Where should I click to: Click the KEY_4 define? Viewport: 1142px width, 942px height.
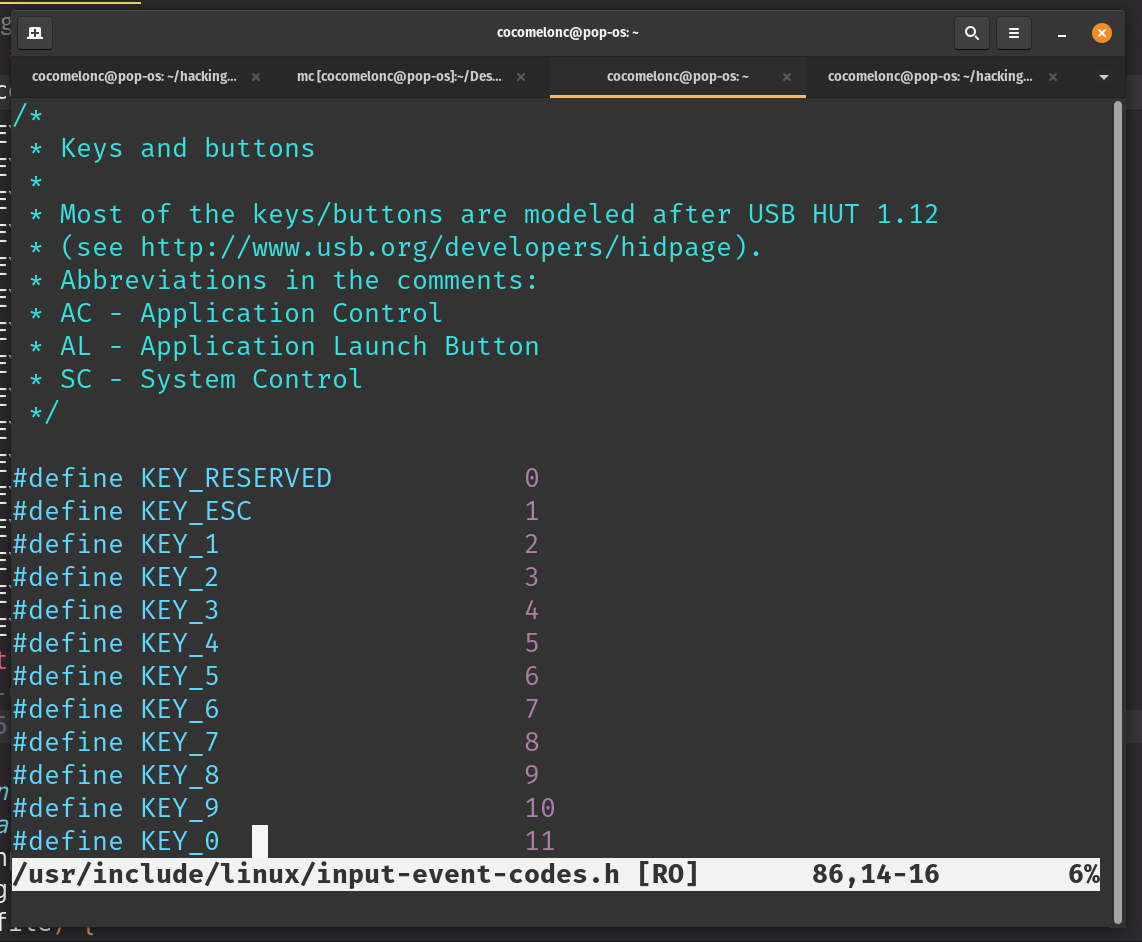coord(116,643)
